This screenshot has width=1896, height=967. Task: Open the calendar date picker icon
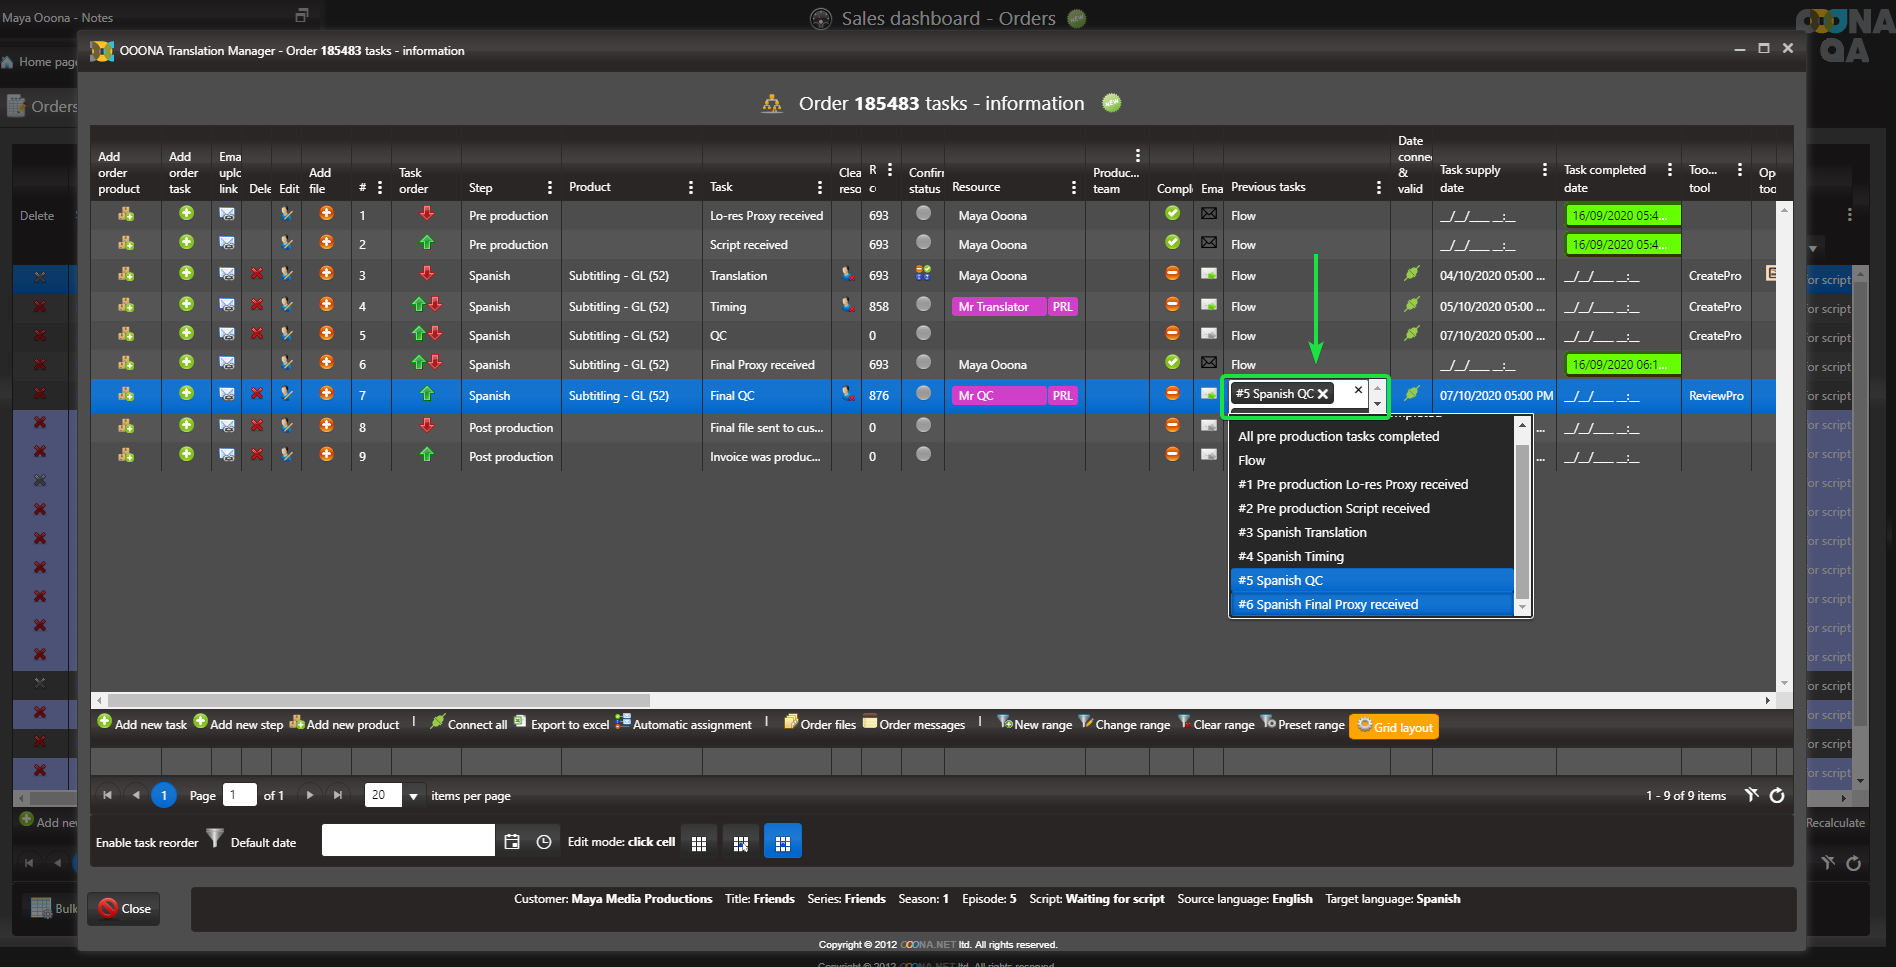pyautogui.click(x=512, y=842)
